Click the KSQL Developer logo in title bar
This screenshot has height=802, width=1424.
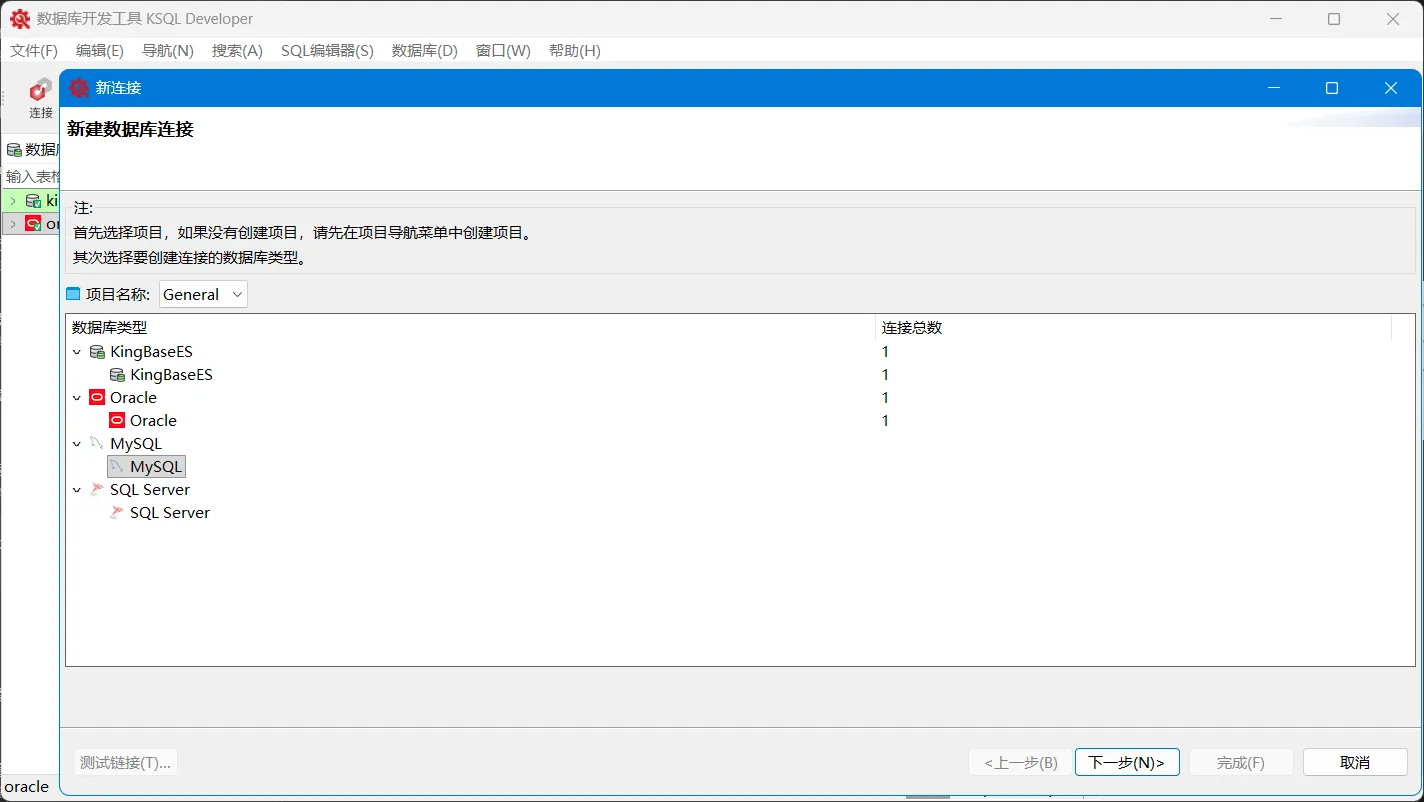pos(21,18)
